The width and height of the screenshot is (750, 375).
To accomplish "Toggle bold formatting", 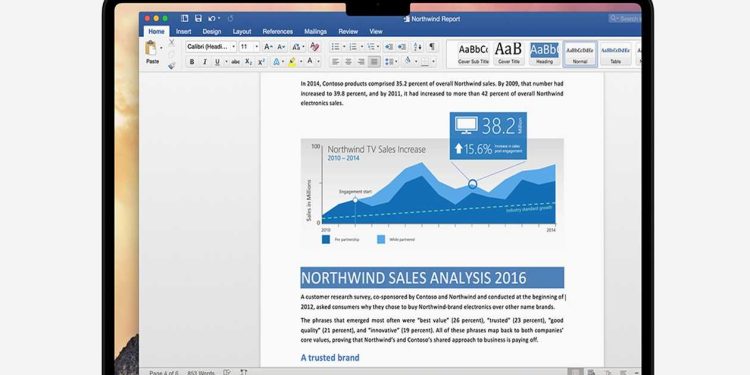I will click(x=192, y=62).
